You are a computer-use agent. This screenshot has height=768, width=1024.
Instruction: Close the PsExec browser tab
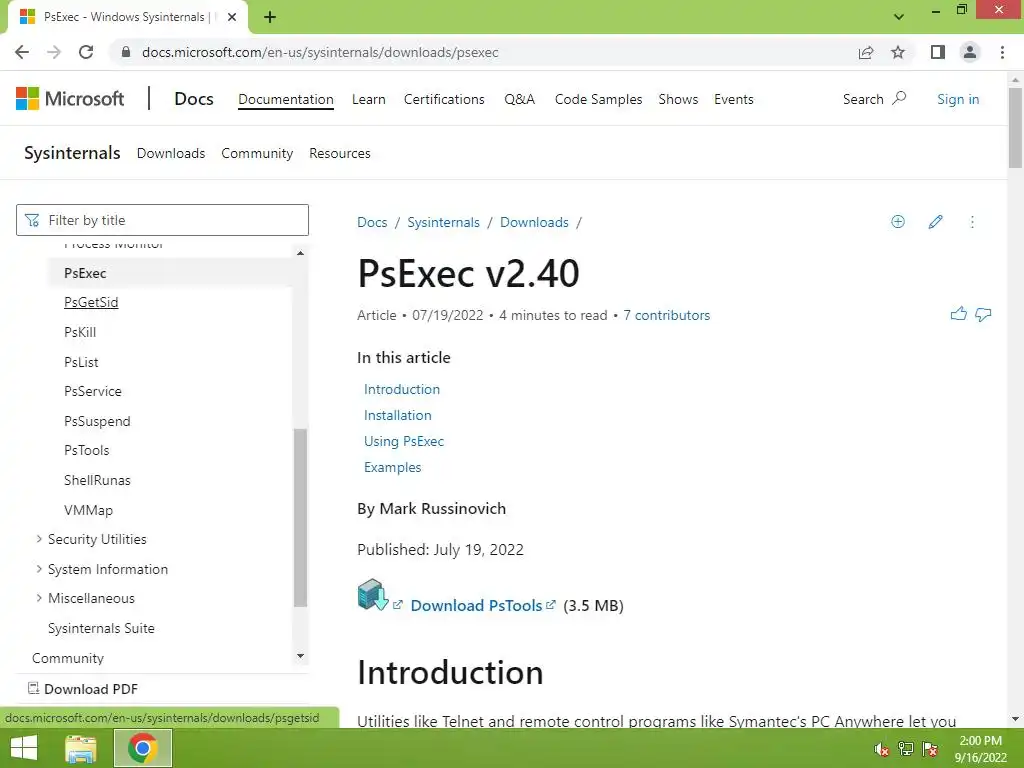pos(232,17)
